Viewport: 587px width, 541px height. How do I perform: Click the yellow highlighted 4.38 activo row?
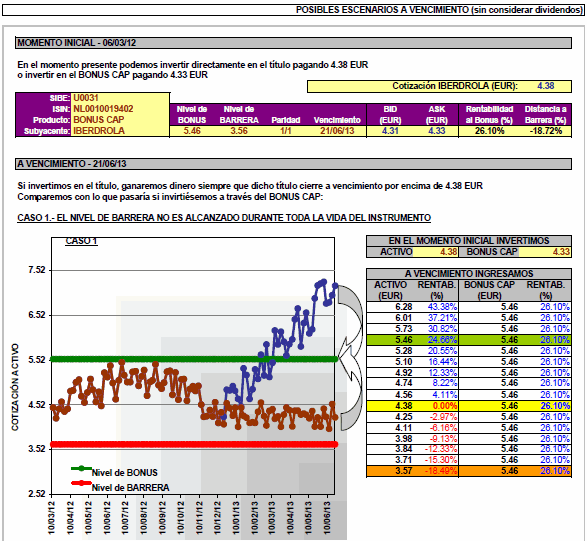[469, 406]
